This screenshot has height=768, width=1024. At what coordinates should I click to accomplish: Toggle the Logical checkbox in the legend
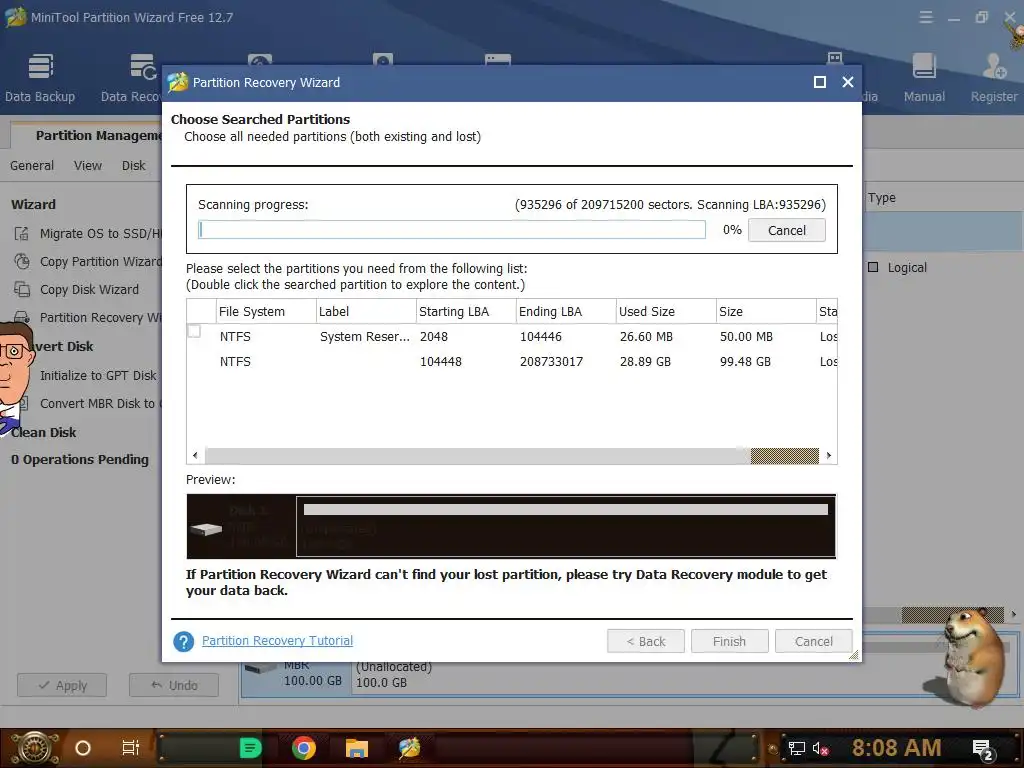(873, 267)
